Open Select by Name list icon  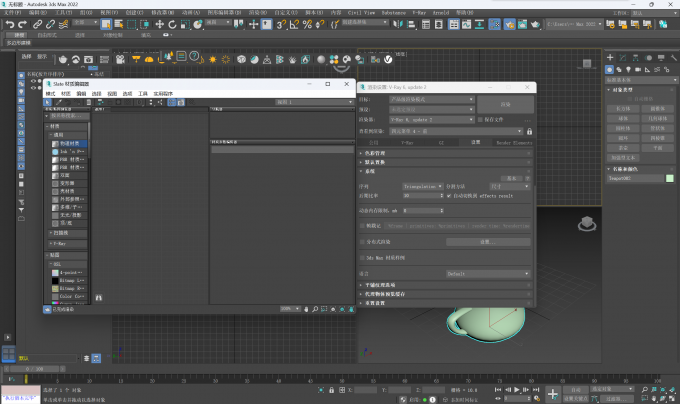118,24
